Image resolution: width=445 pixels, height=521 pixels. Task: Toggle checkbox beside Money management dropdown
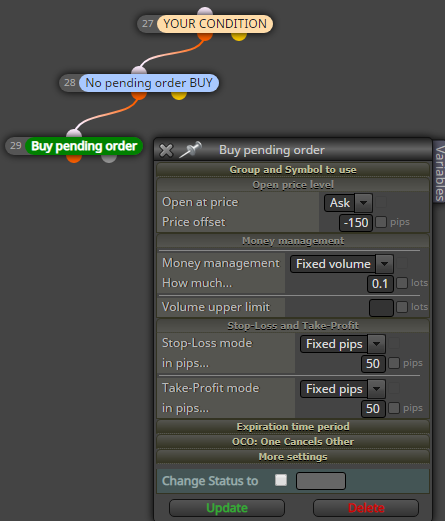point(402,263)
